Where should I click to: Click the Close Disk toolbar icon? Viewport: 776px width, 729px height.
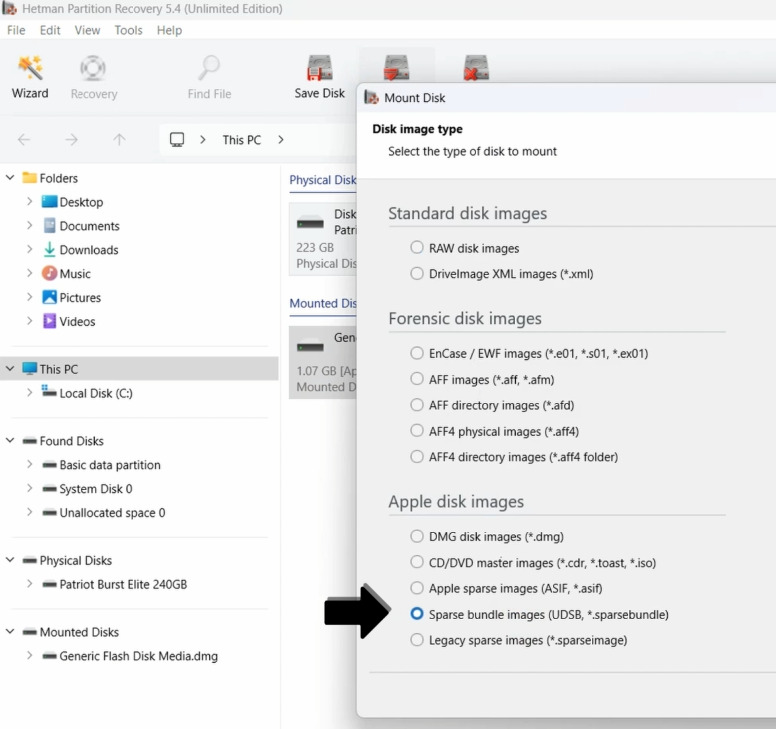click(476, 68)
